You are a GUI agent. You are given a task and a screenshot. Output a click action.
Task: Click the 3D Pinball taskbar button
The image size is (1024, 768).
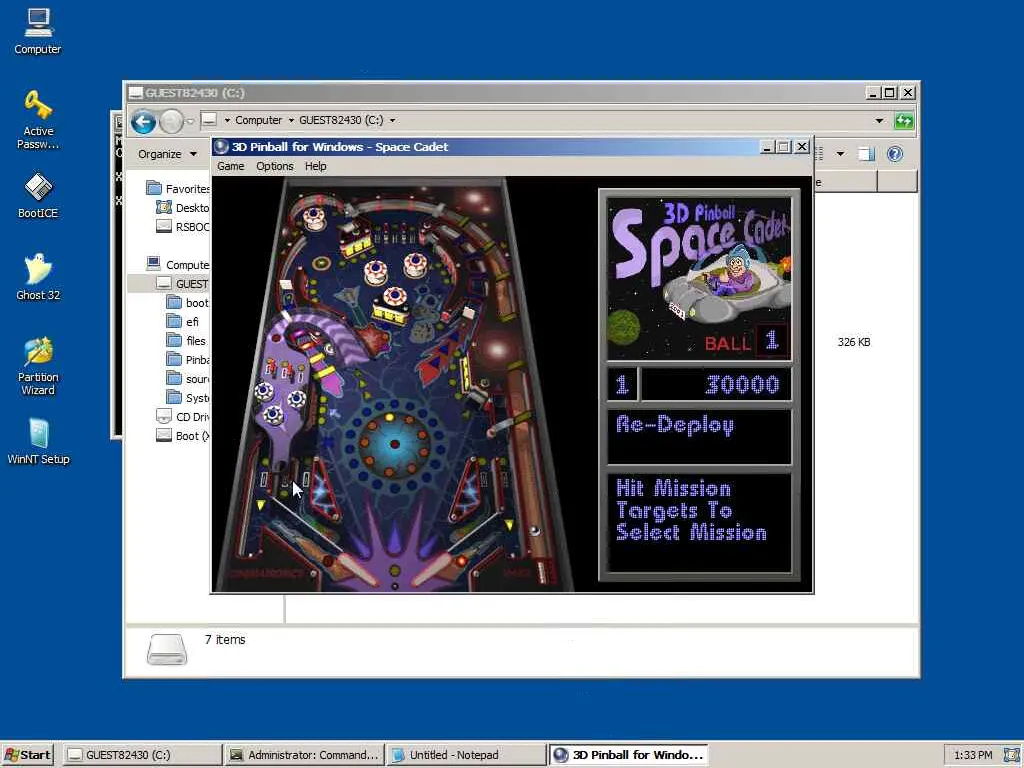[x=628, y=755]
